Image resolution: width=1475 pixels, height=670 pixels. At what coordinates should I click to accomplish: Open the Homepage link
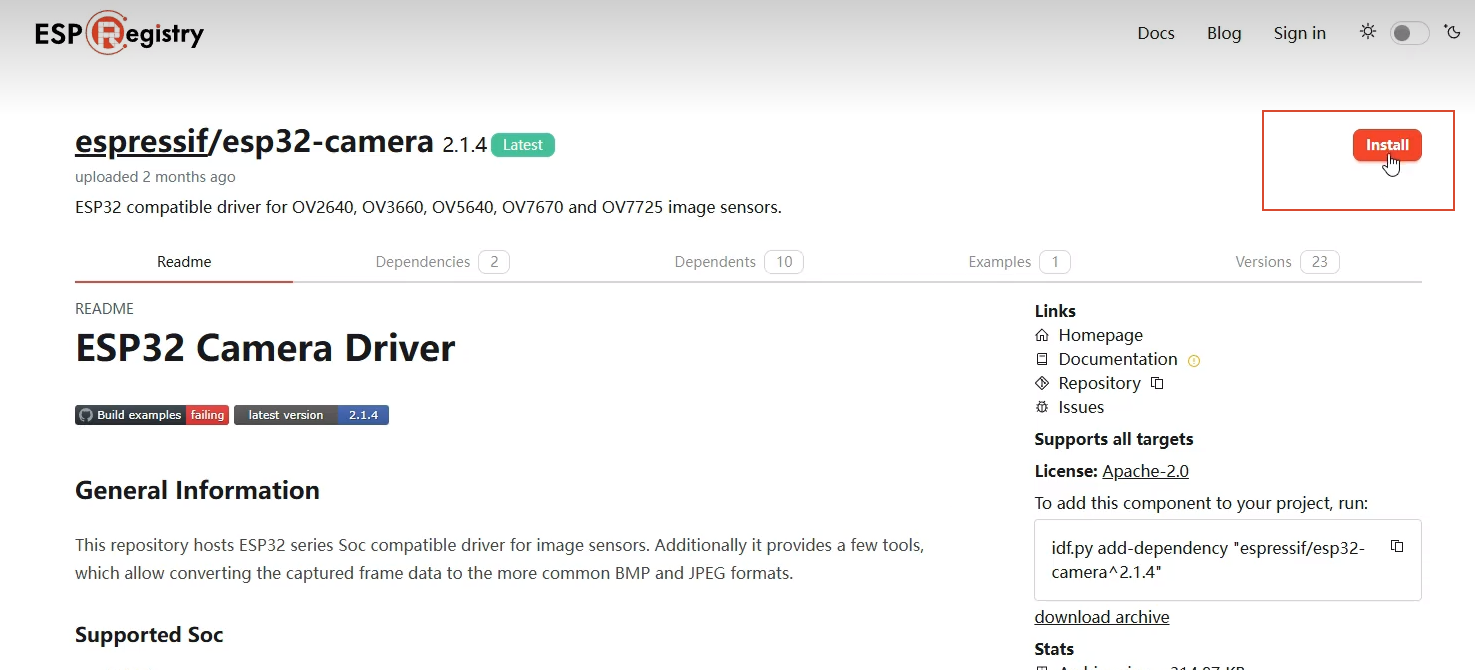(1100, 335)
